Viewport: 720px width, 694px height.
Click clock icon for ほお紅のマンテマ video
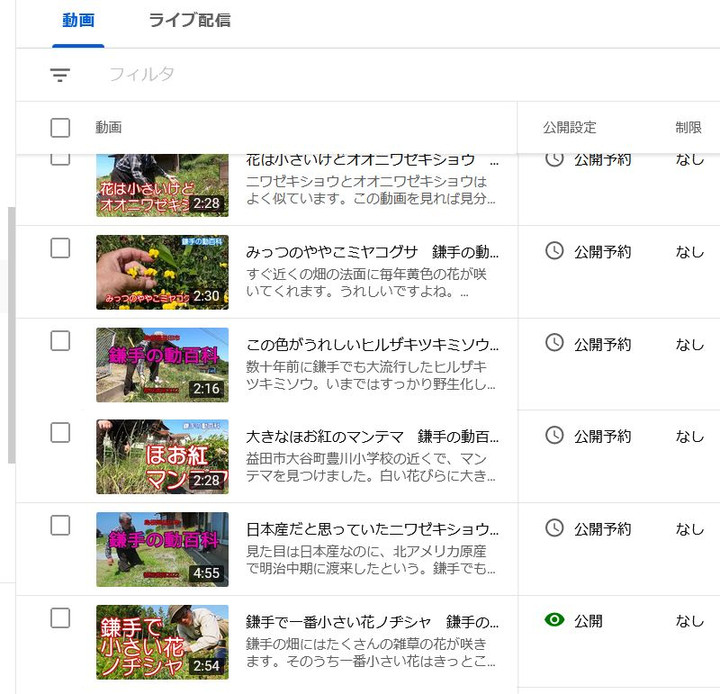point(554,435)
